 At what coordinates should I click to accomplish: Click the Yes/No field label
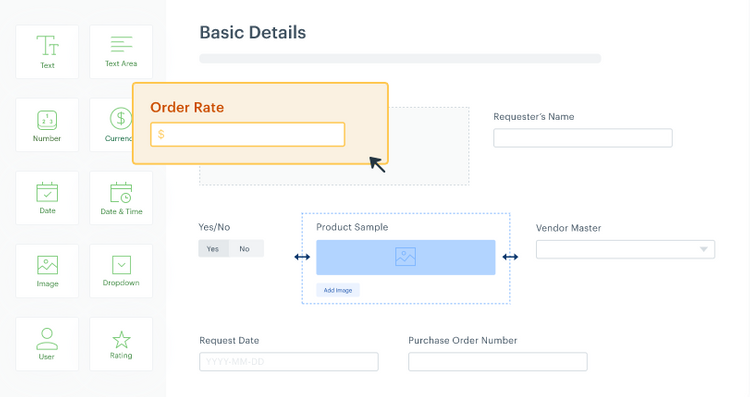[214, 227]
